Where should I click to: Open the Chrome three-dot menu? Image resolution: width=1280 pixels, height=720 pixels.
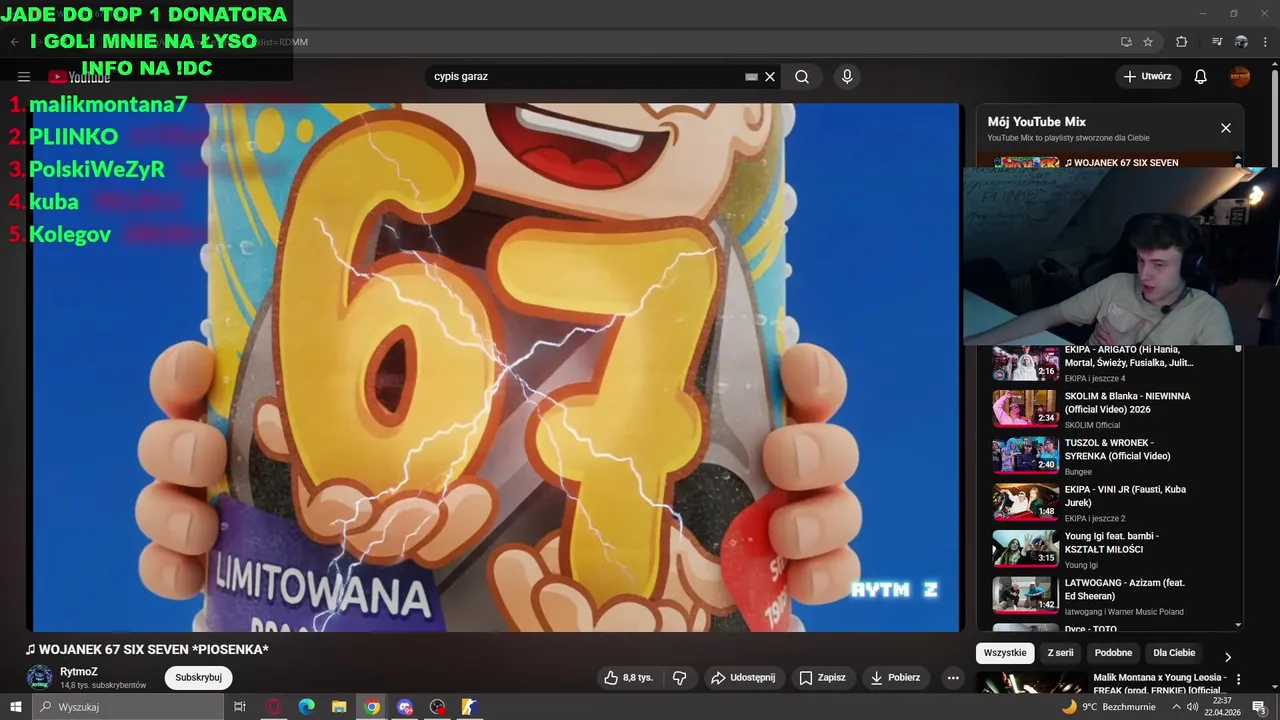click(1265, 42)
